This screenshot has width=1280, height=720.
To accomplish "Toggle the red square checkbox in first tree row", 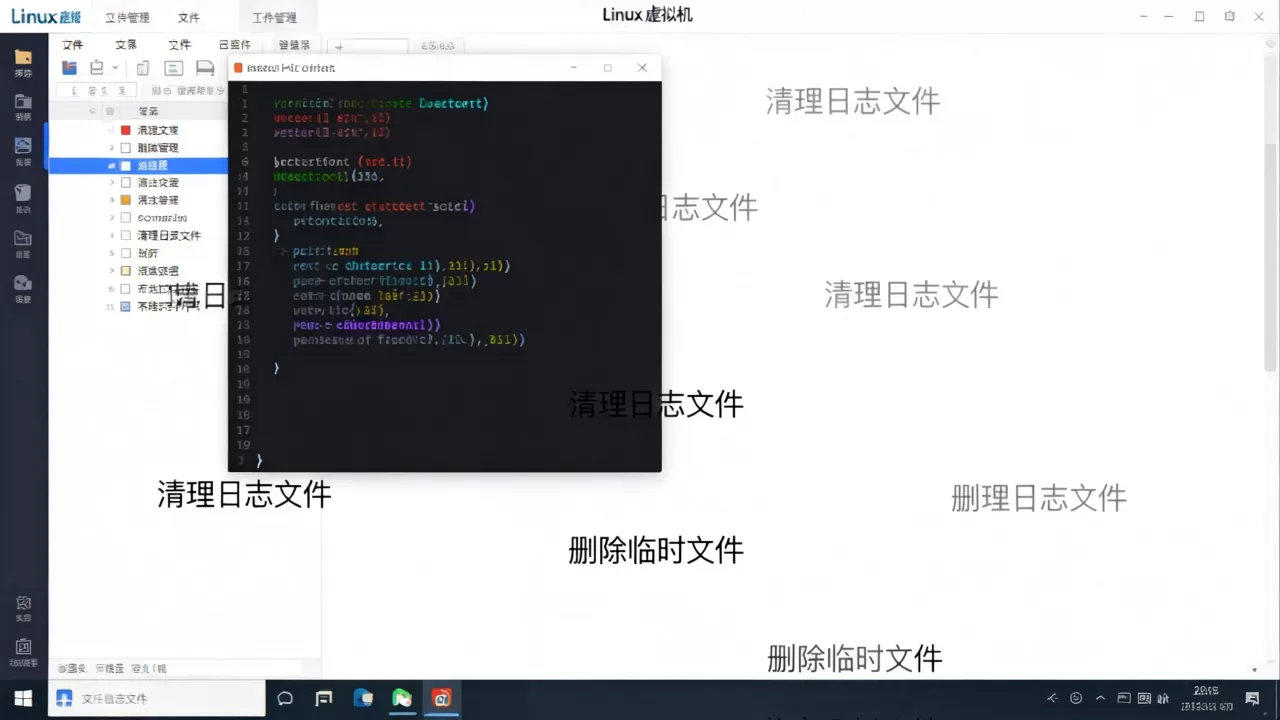I will point(125,130).
